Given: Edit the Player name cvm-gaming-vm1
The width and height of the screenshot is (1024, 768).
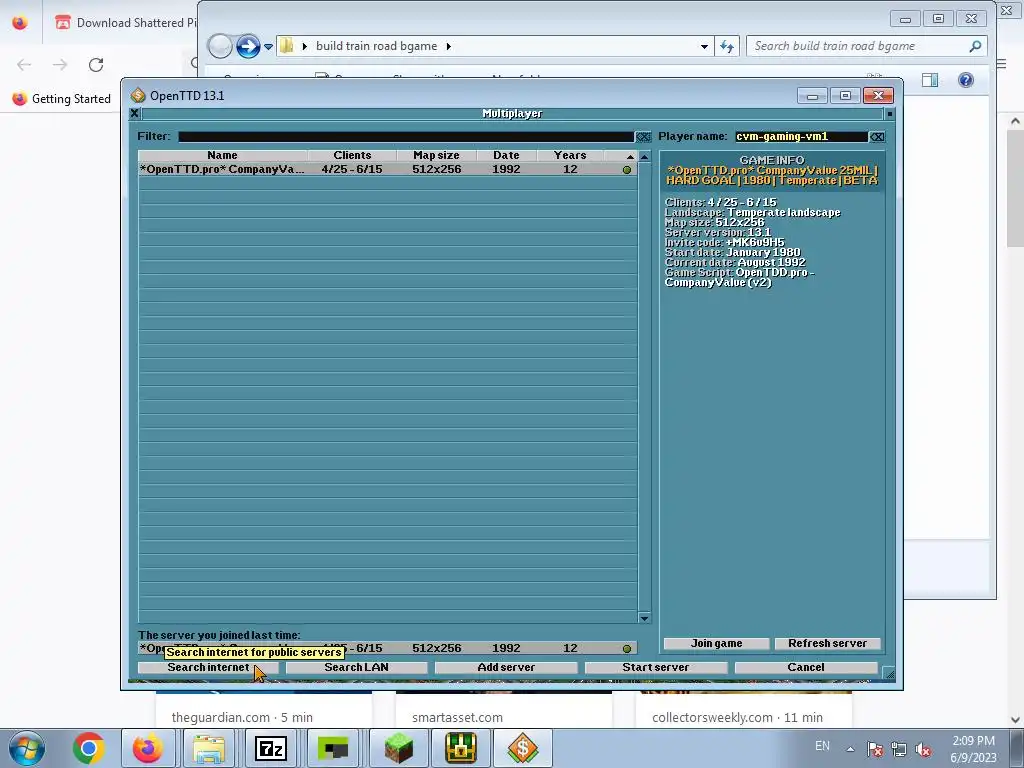Looking at the screenshot, I should pyautogui.click(x=801, y=136).
